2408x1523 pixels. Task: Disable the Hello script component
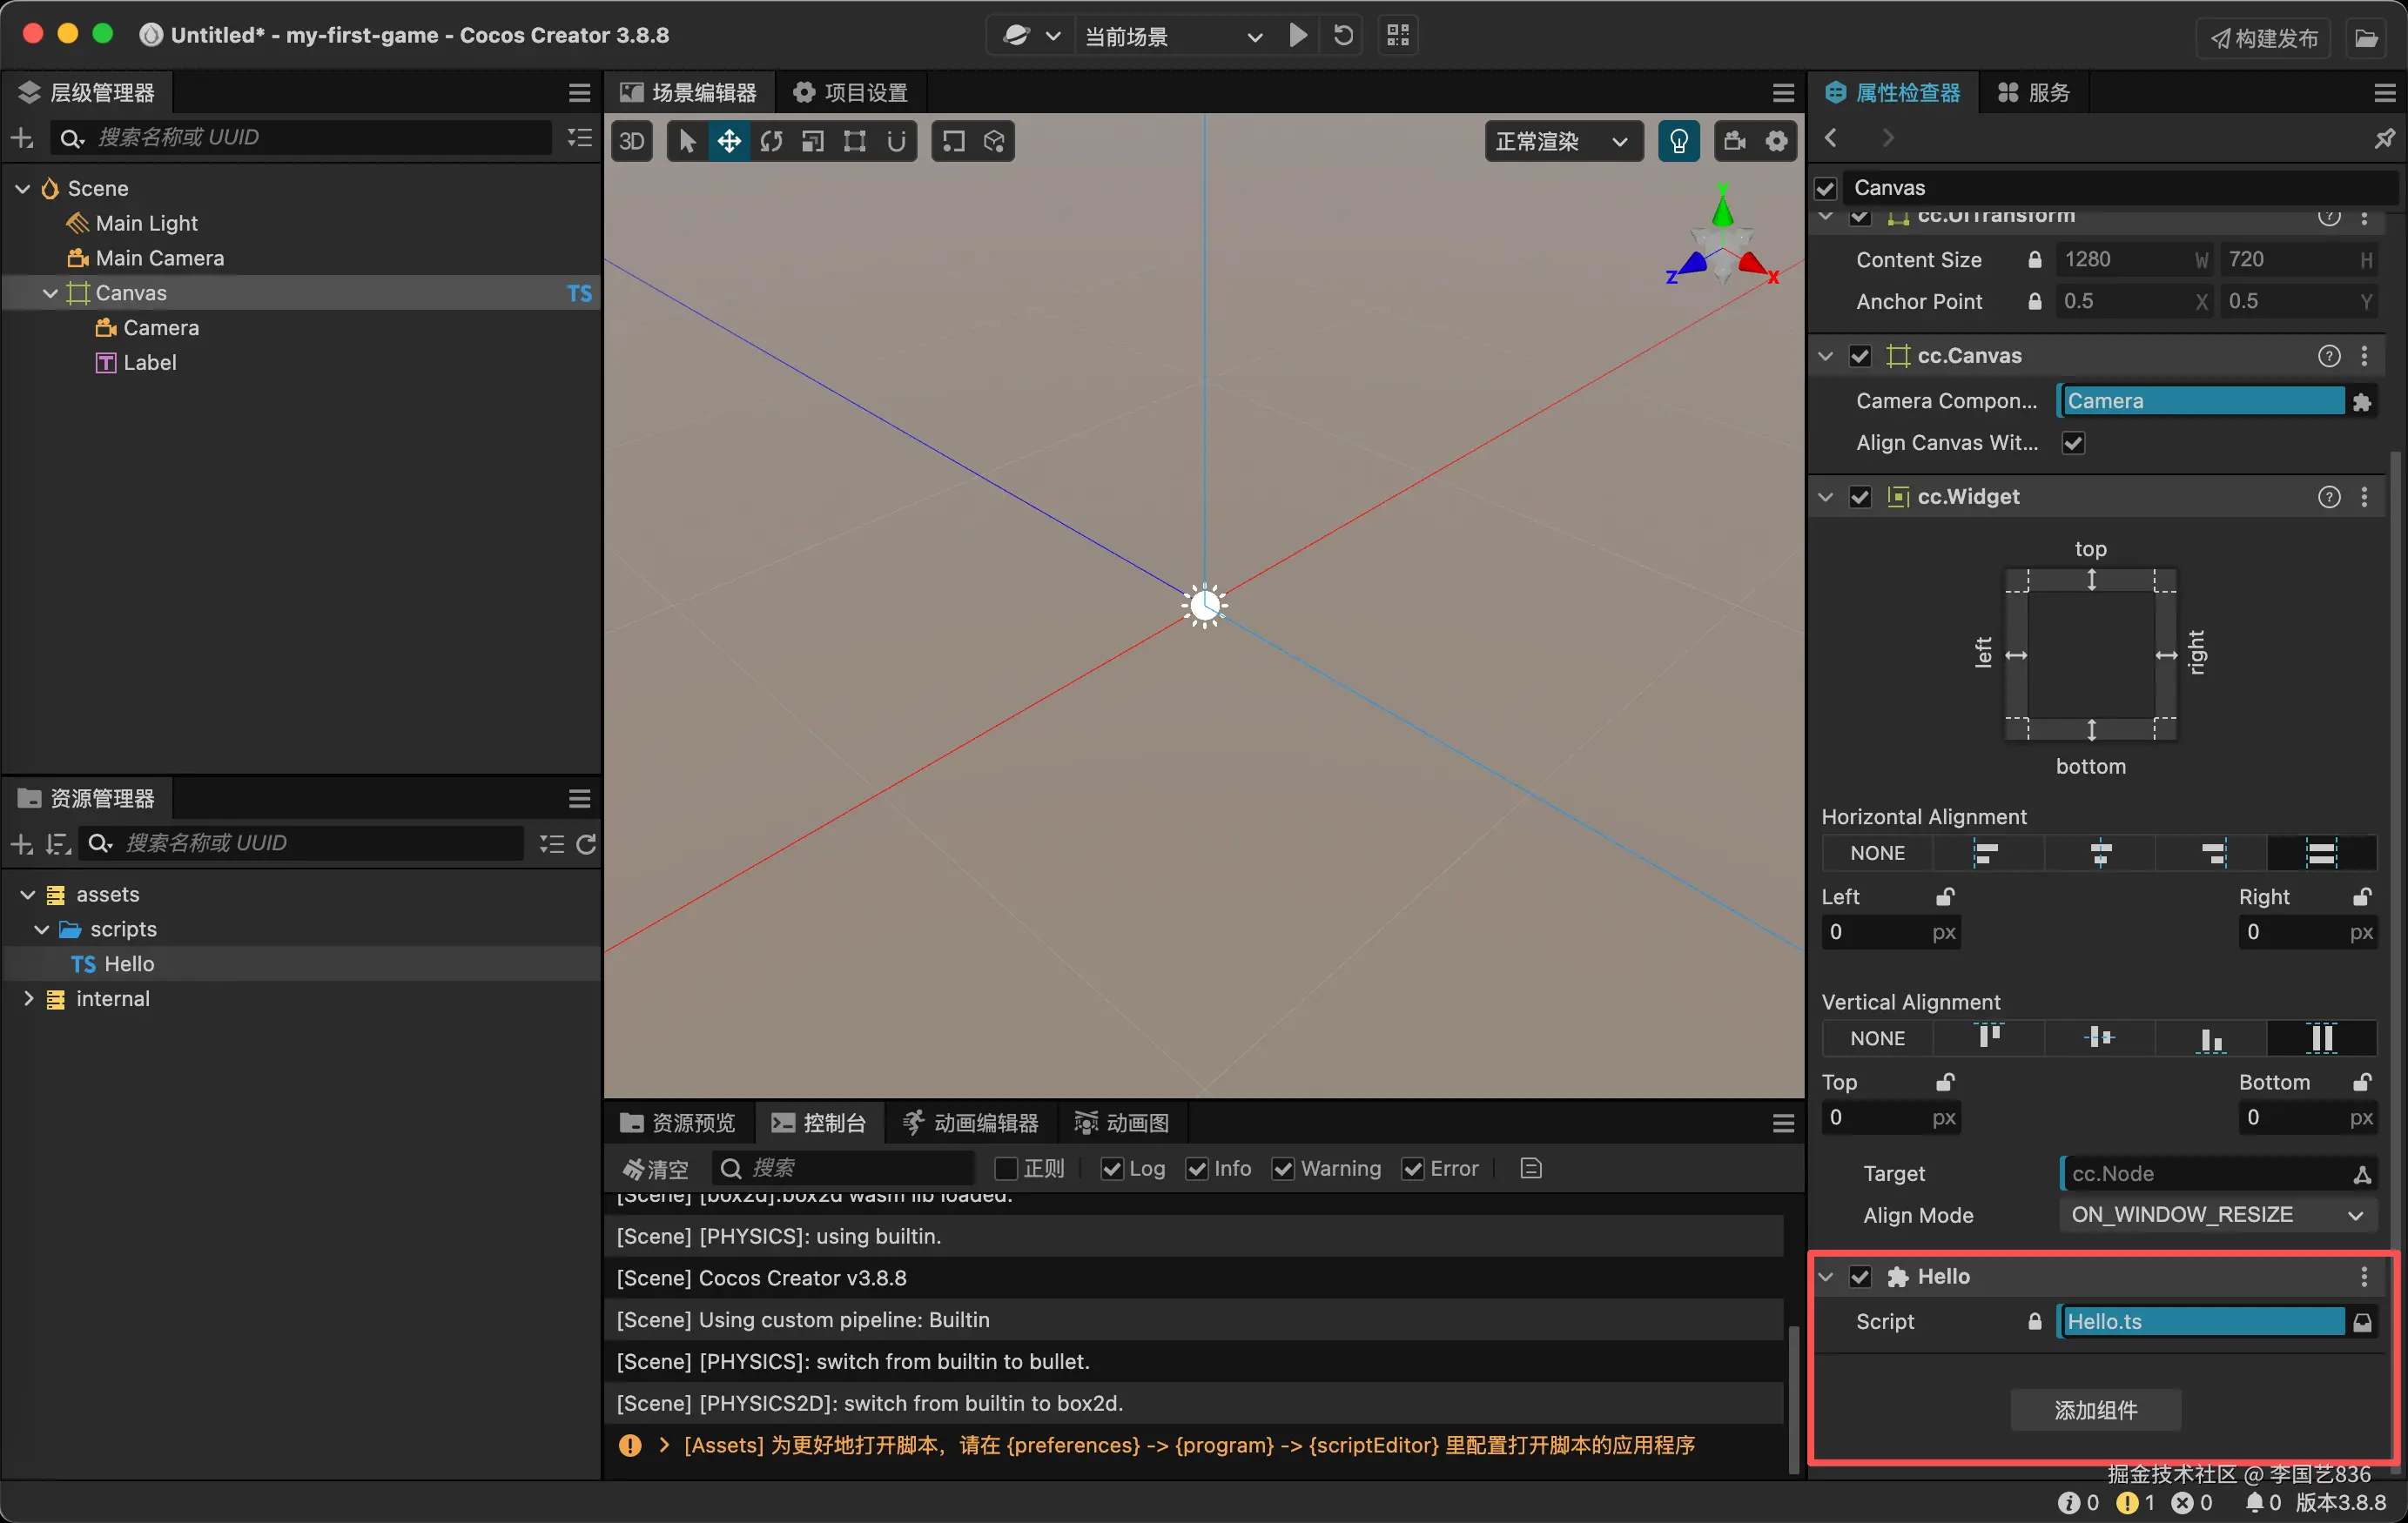[1860, 1276]
